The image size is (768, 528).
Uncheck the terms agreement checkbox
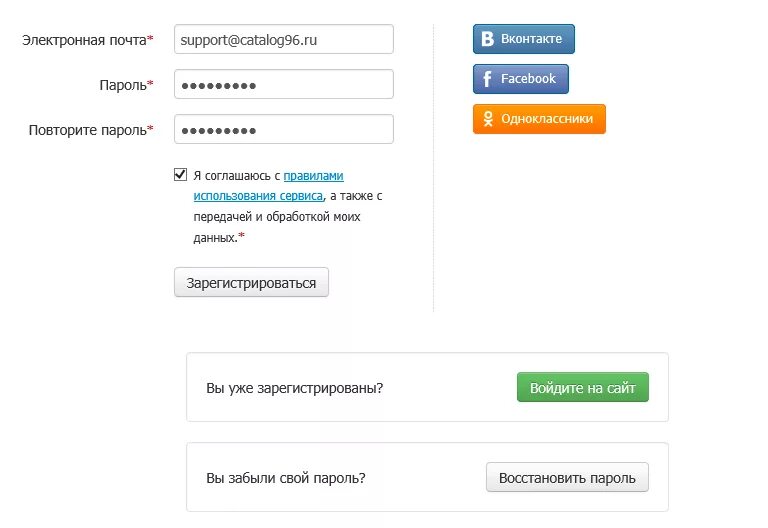180,174
